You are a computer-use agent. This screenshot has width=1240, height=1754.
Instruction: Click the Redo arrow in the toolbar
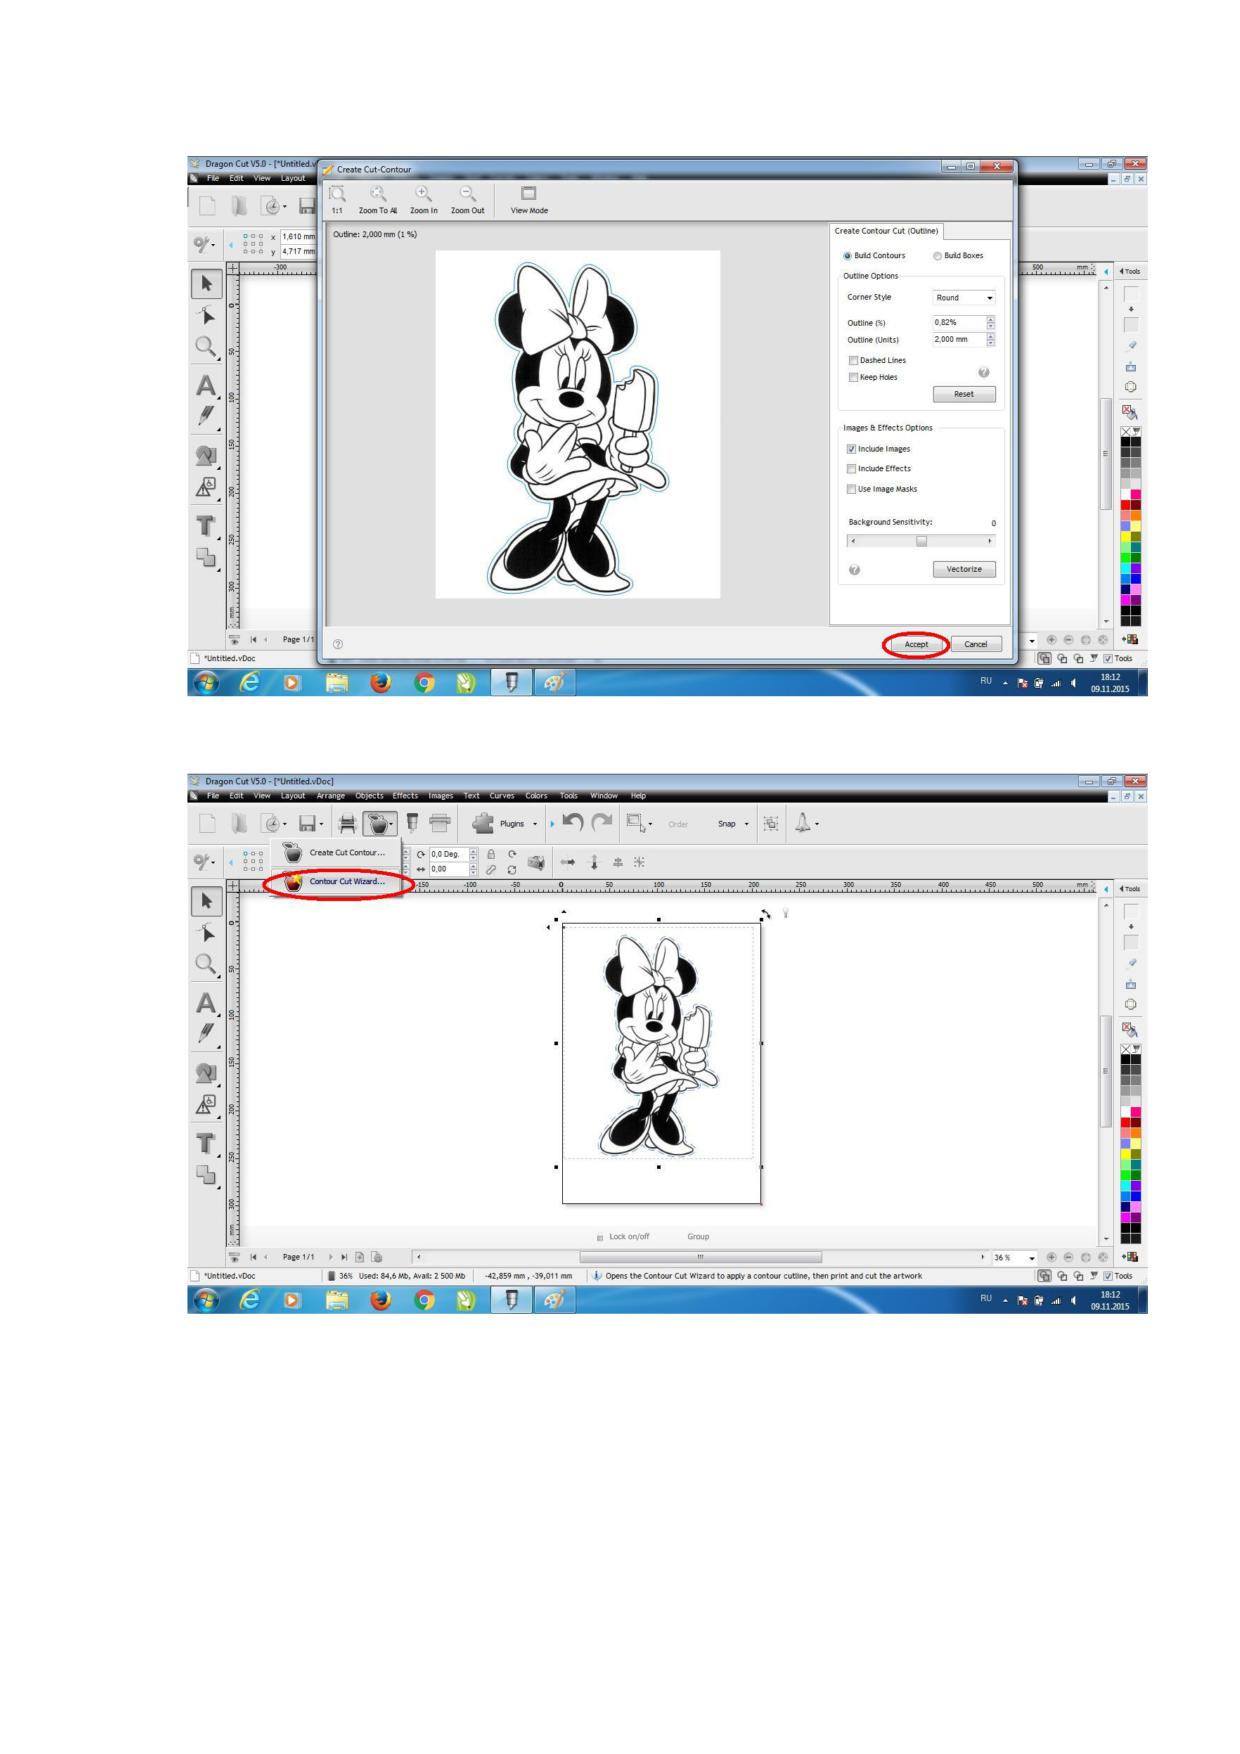point(602,823)
